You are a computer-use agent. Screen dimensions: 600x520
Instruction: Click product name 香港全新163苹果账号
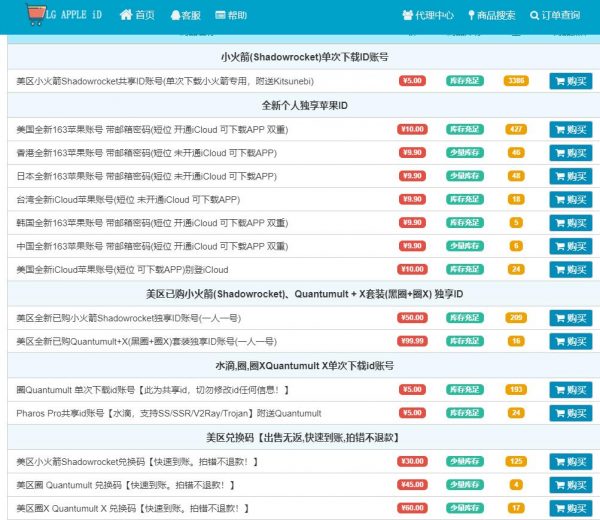click(147, 153)
